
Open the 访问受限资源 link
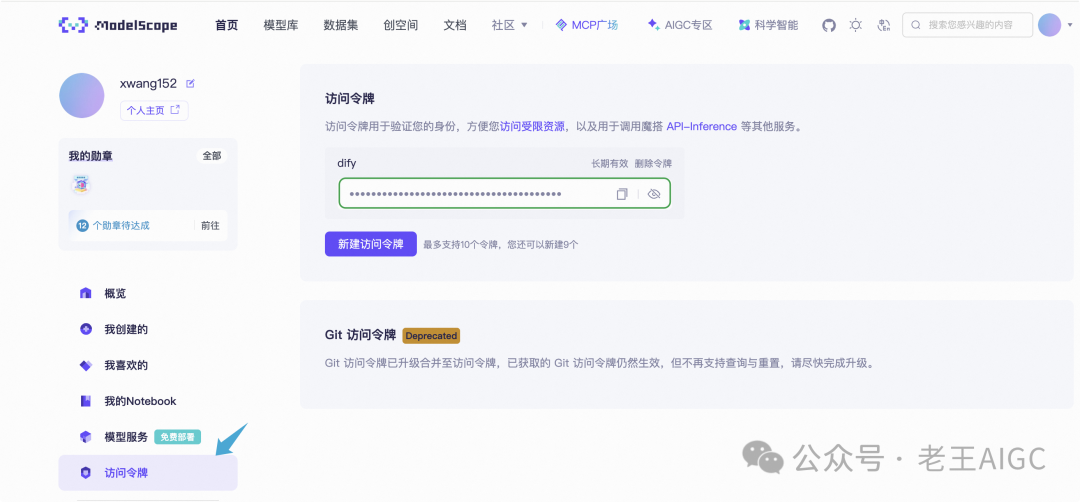point(532,127)
